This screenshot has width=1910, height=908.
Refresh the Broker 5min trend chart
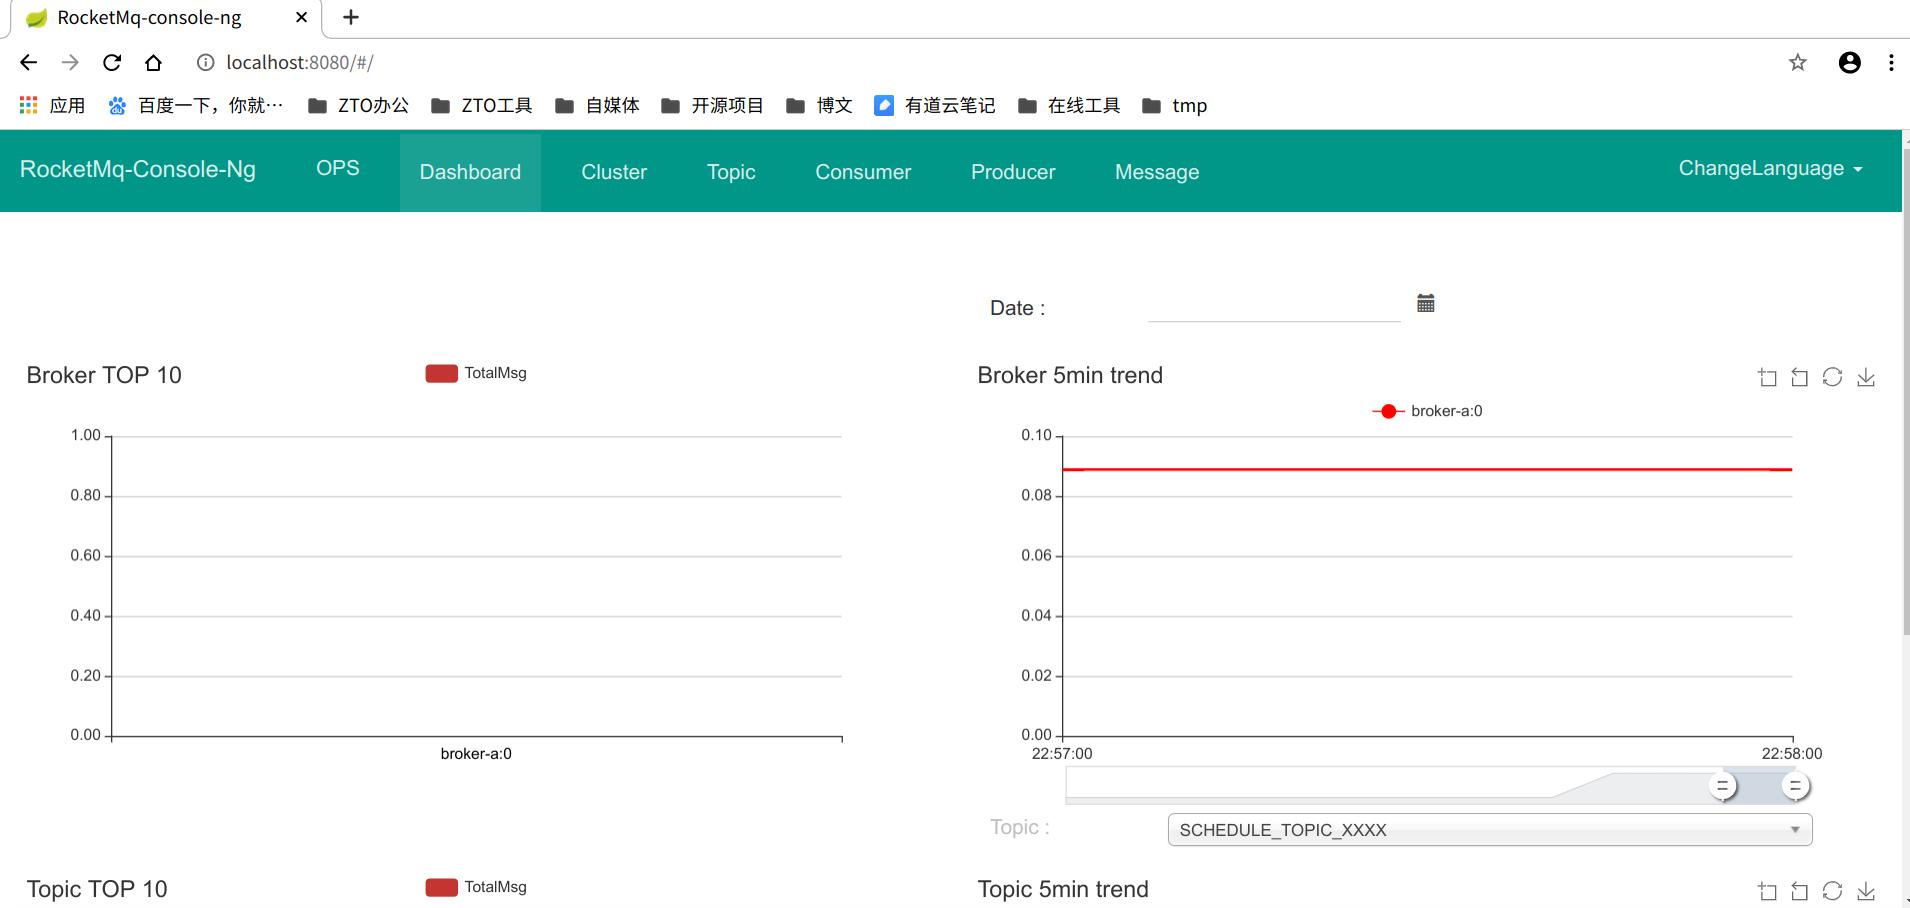point(1832,376)
